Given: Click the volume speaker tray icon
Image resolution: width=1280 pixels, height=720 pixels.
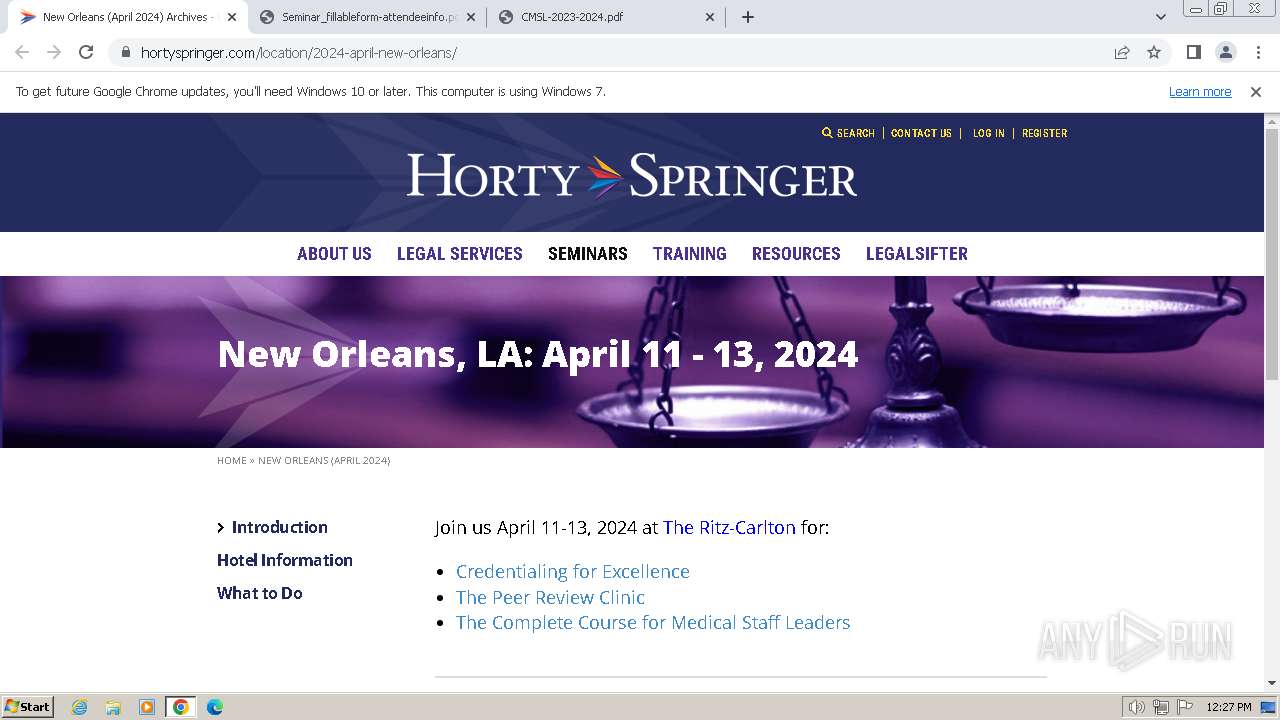Looking at the screenshot, I should 1137,707.
